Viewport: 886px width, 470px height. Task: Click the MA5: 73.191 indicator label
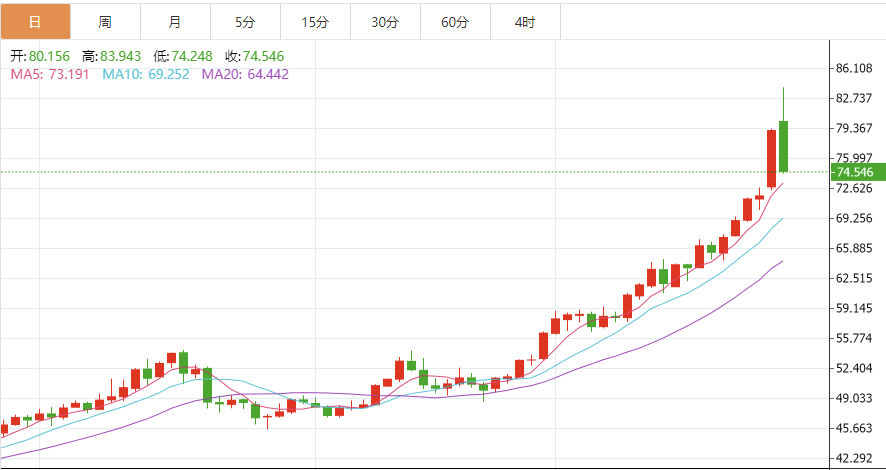[x=50, y=74]
